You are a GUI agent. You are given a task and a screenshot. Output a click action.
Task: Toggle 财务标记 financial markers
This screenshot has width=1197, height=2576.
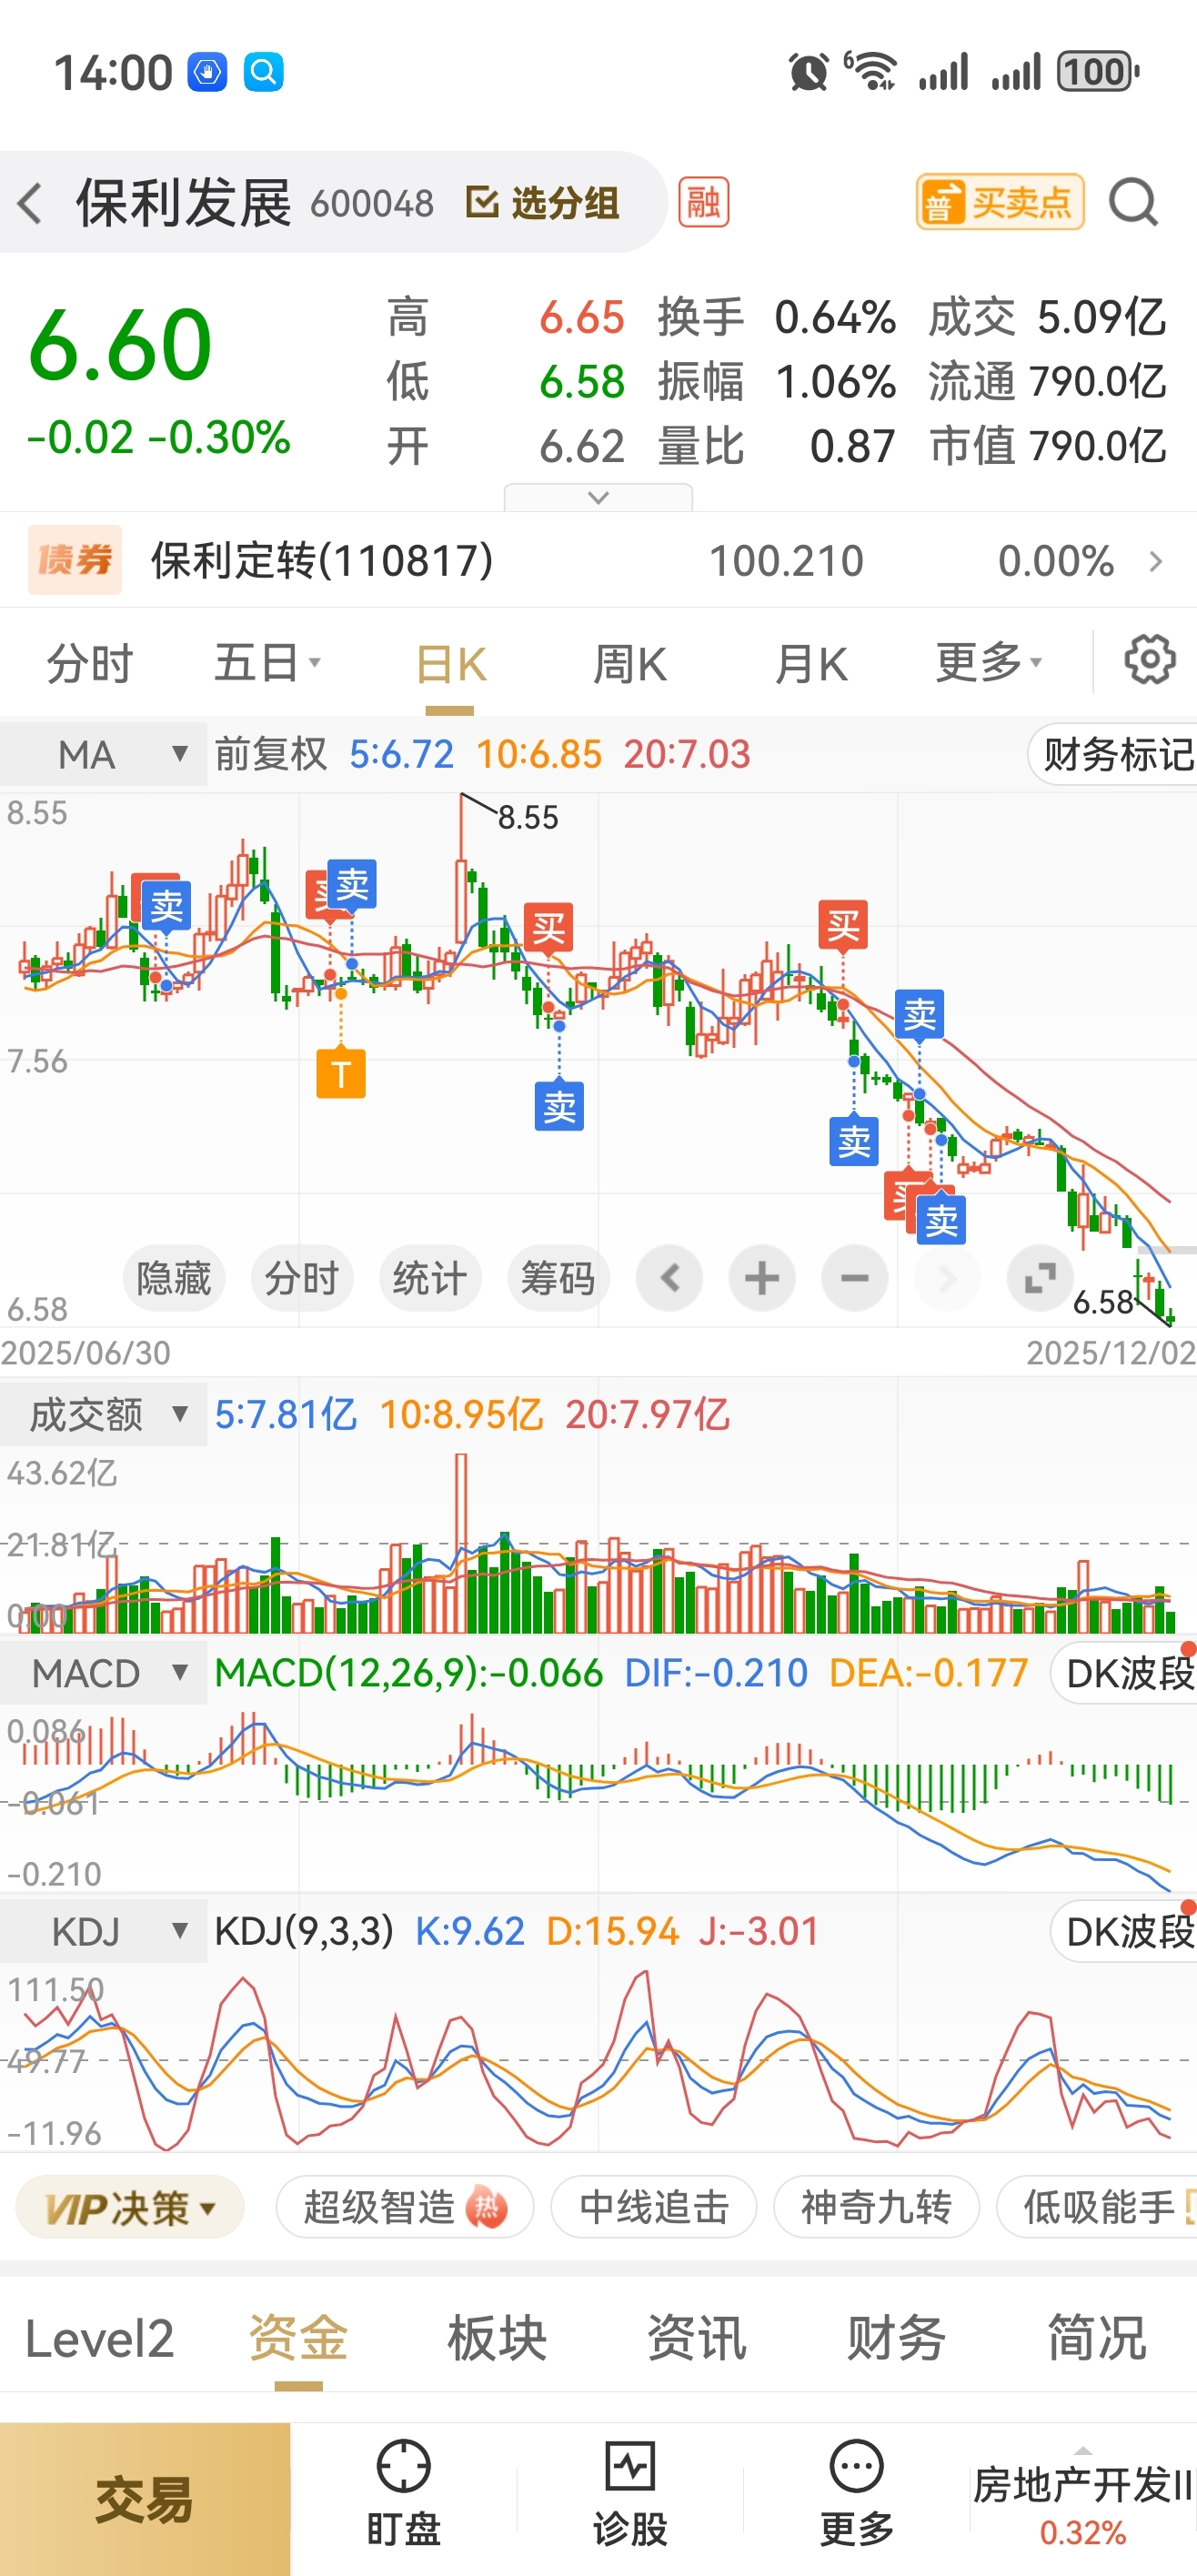tap(1113, 754)
